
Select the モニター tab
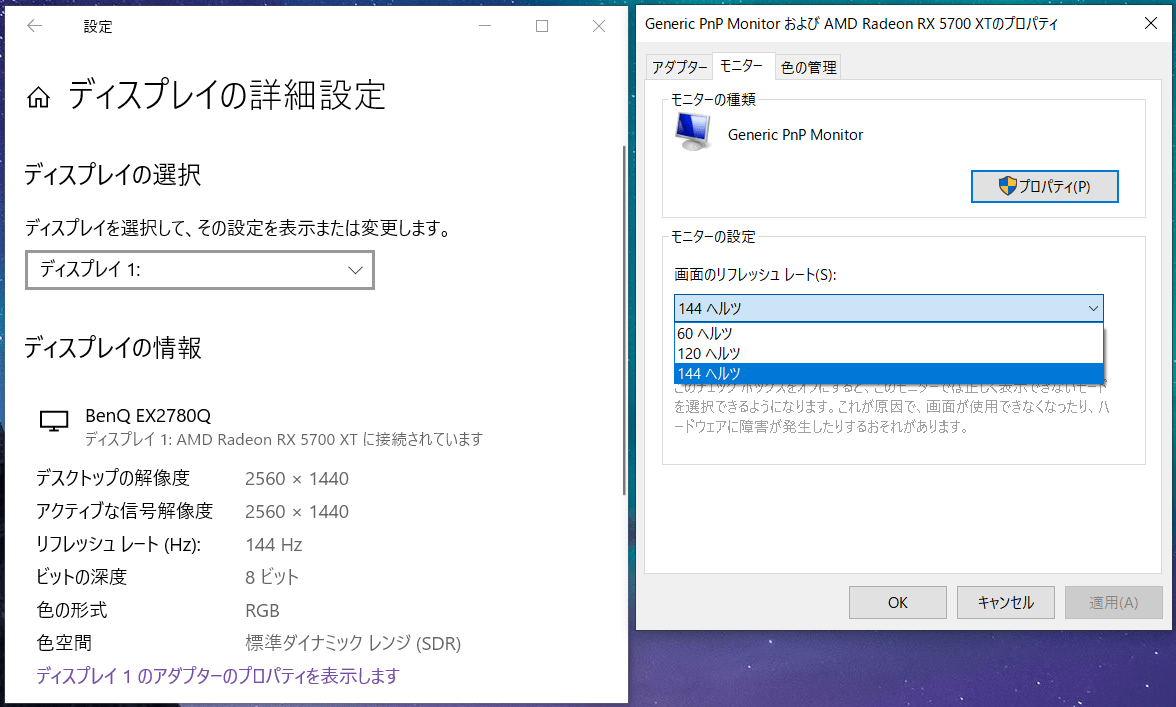pos(742,66)
